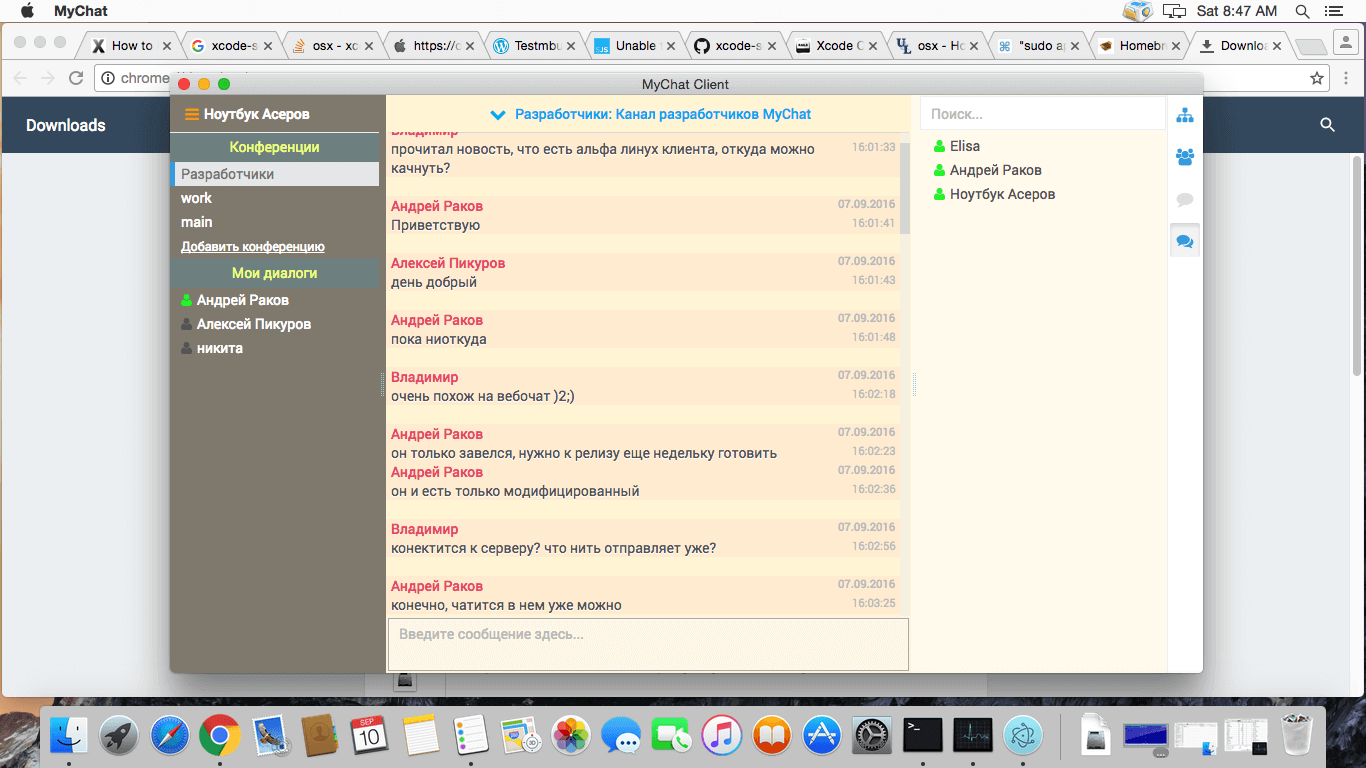Screen dimensions: 1366x768
Task: Click sender name Алексей Пикуров in chat
Action: coord(448,263)
